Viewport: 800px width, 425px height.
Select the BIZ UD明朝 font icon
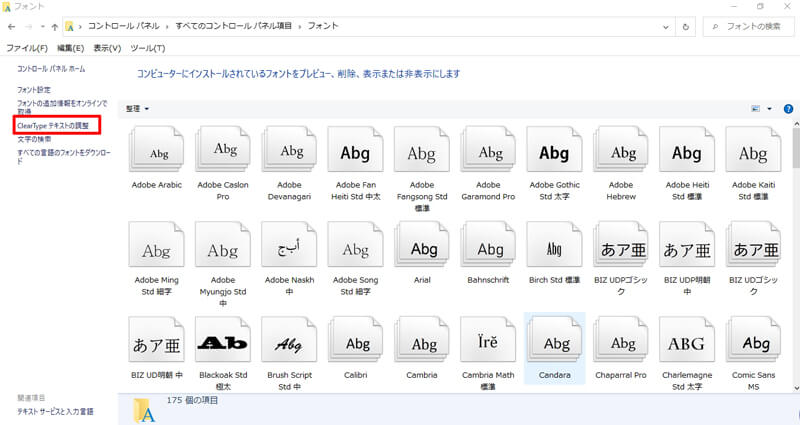tap(156, 340)
